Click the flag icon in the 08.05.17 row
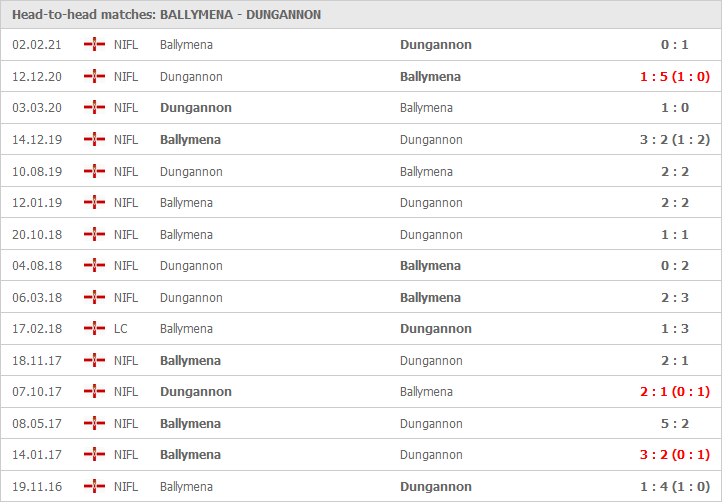Viewport: 722px width, 502px height. click(x=95, y=424)
